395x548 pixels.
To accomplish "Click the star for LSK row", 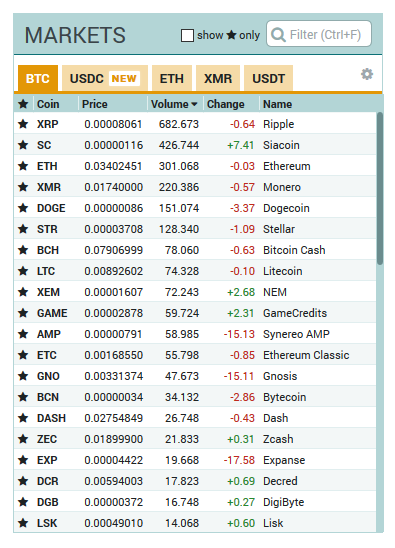I will pos(23,523).
